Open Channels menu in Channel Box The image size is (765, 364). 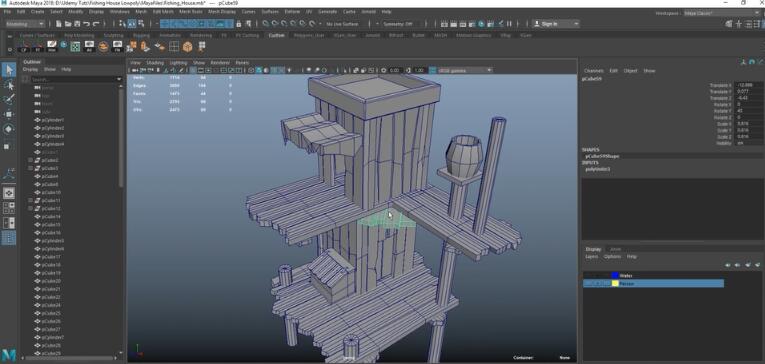point(594,71)
